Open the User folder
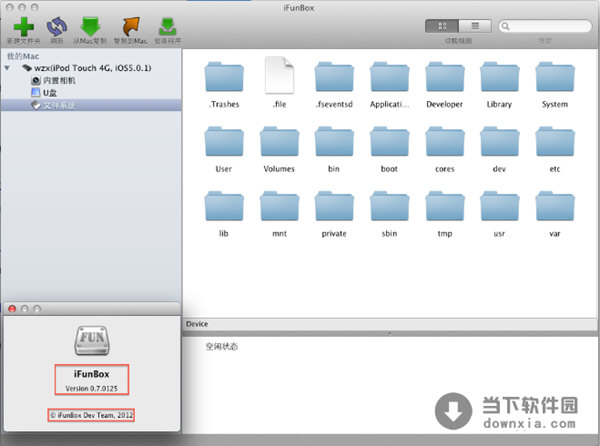 tap(224, 142)
